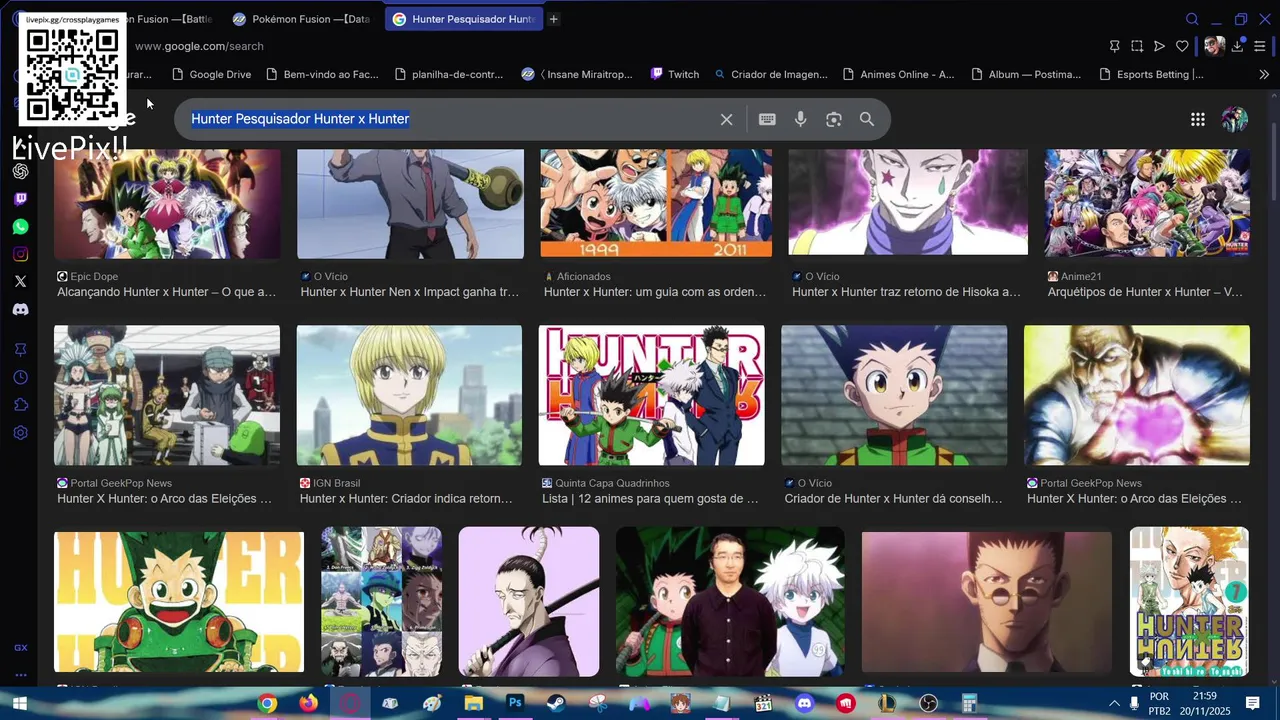Click the address bar pin icon
This screenshot has height=720, width=1280.
1114,46
